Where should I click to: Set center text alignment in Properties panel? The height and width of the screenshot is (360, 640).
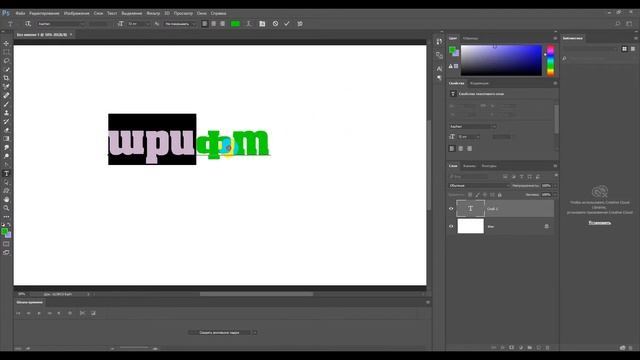pos(461,149)
